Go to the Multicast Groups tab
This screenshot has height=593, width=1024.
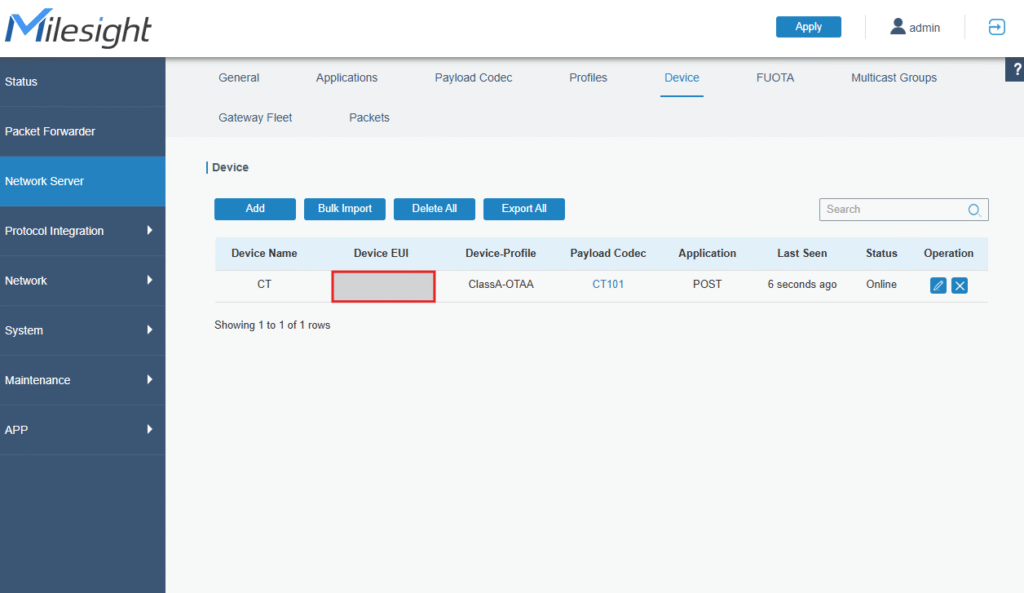click(x=893, y=78)
